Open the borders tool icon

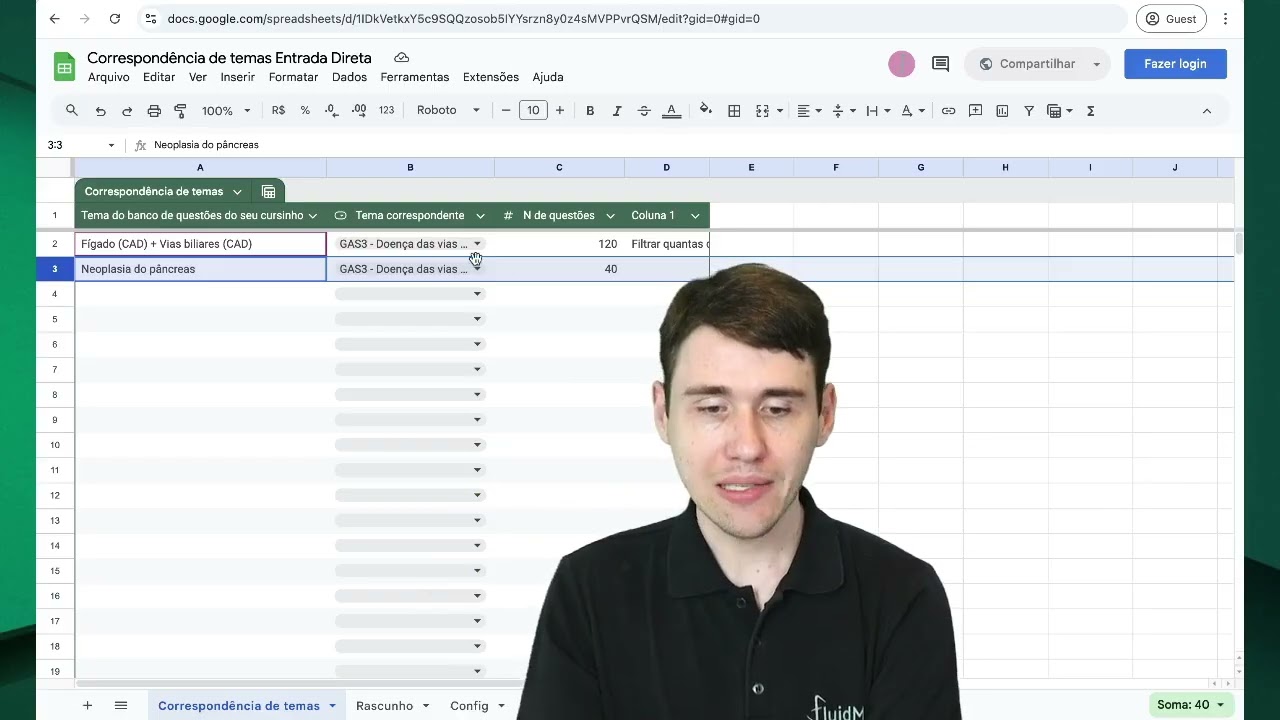pyautogui.click(x=734, y=111)
